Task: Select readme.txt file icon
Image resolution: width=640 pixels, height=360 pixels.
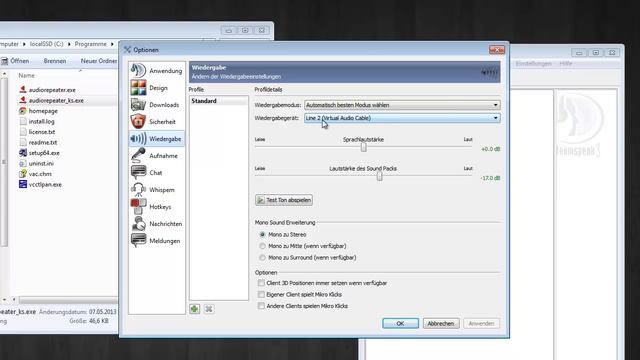Action: pos(23,142)
